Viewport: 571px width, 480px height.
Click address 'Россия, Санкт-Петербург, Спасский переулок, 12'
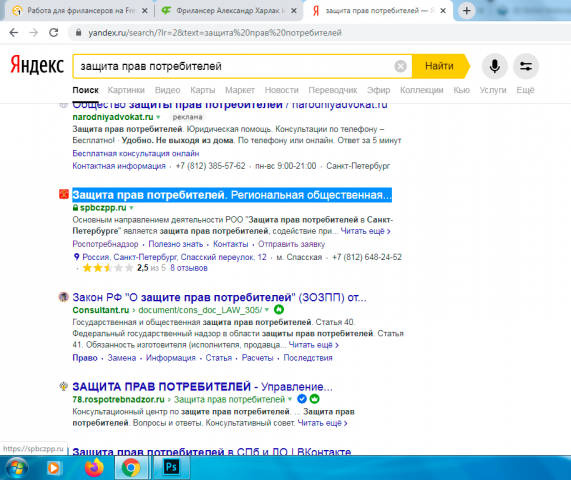(174, 257)
